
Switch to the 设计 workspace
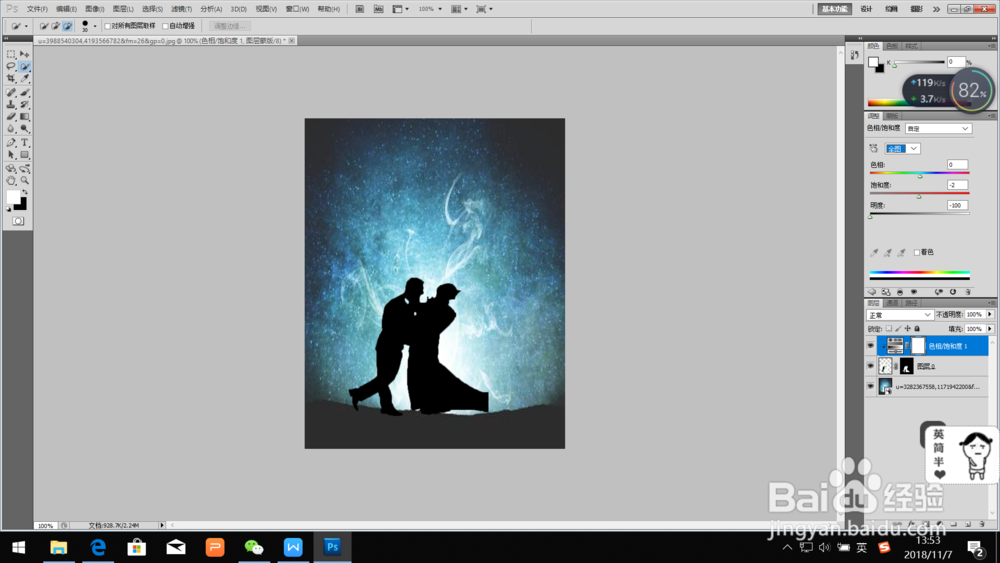click(866, 9)
